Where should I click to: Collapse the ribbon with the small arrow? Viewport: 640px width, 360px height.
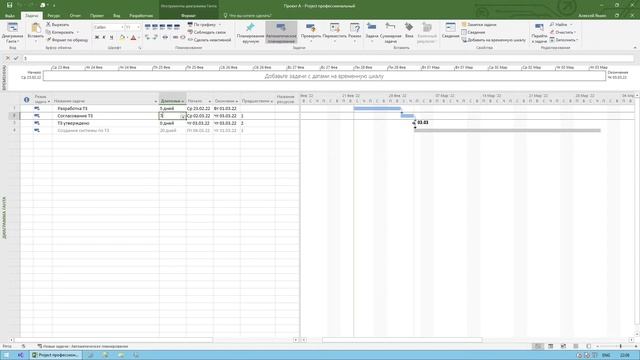coord(635,48)
